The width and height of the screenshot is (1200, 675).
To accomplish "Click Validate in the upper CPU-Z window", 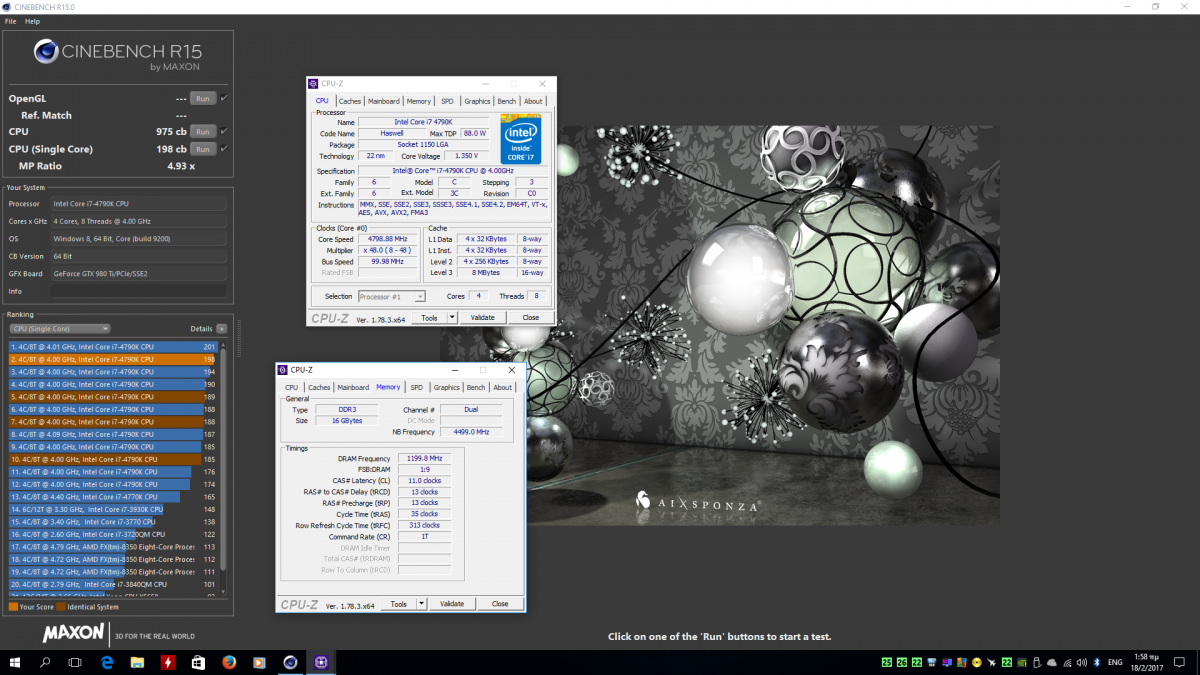I will 483,317.
